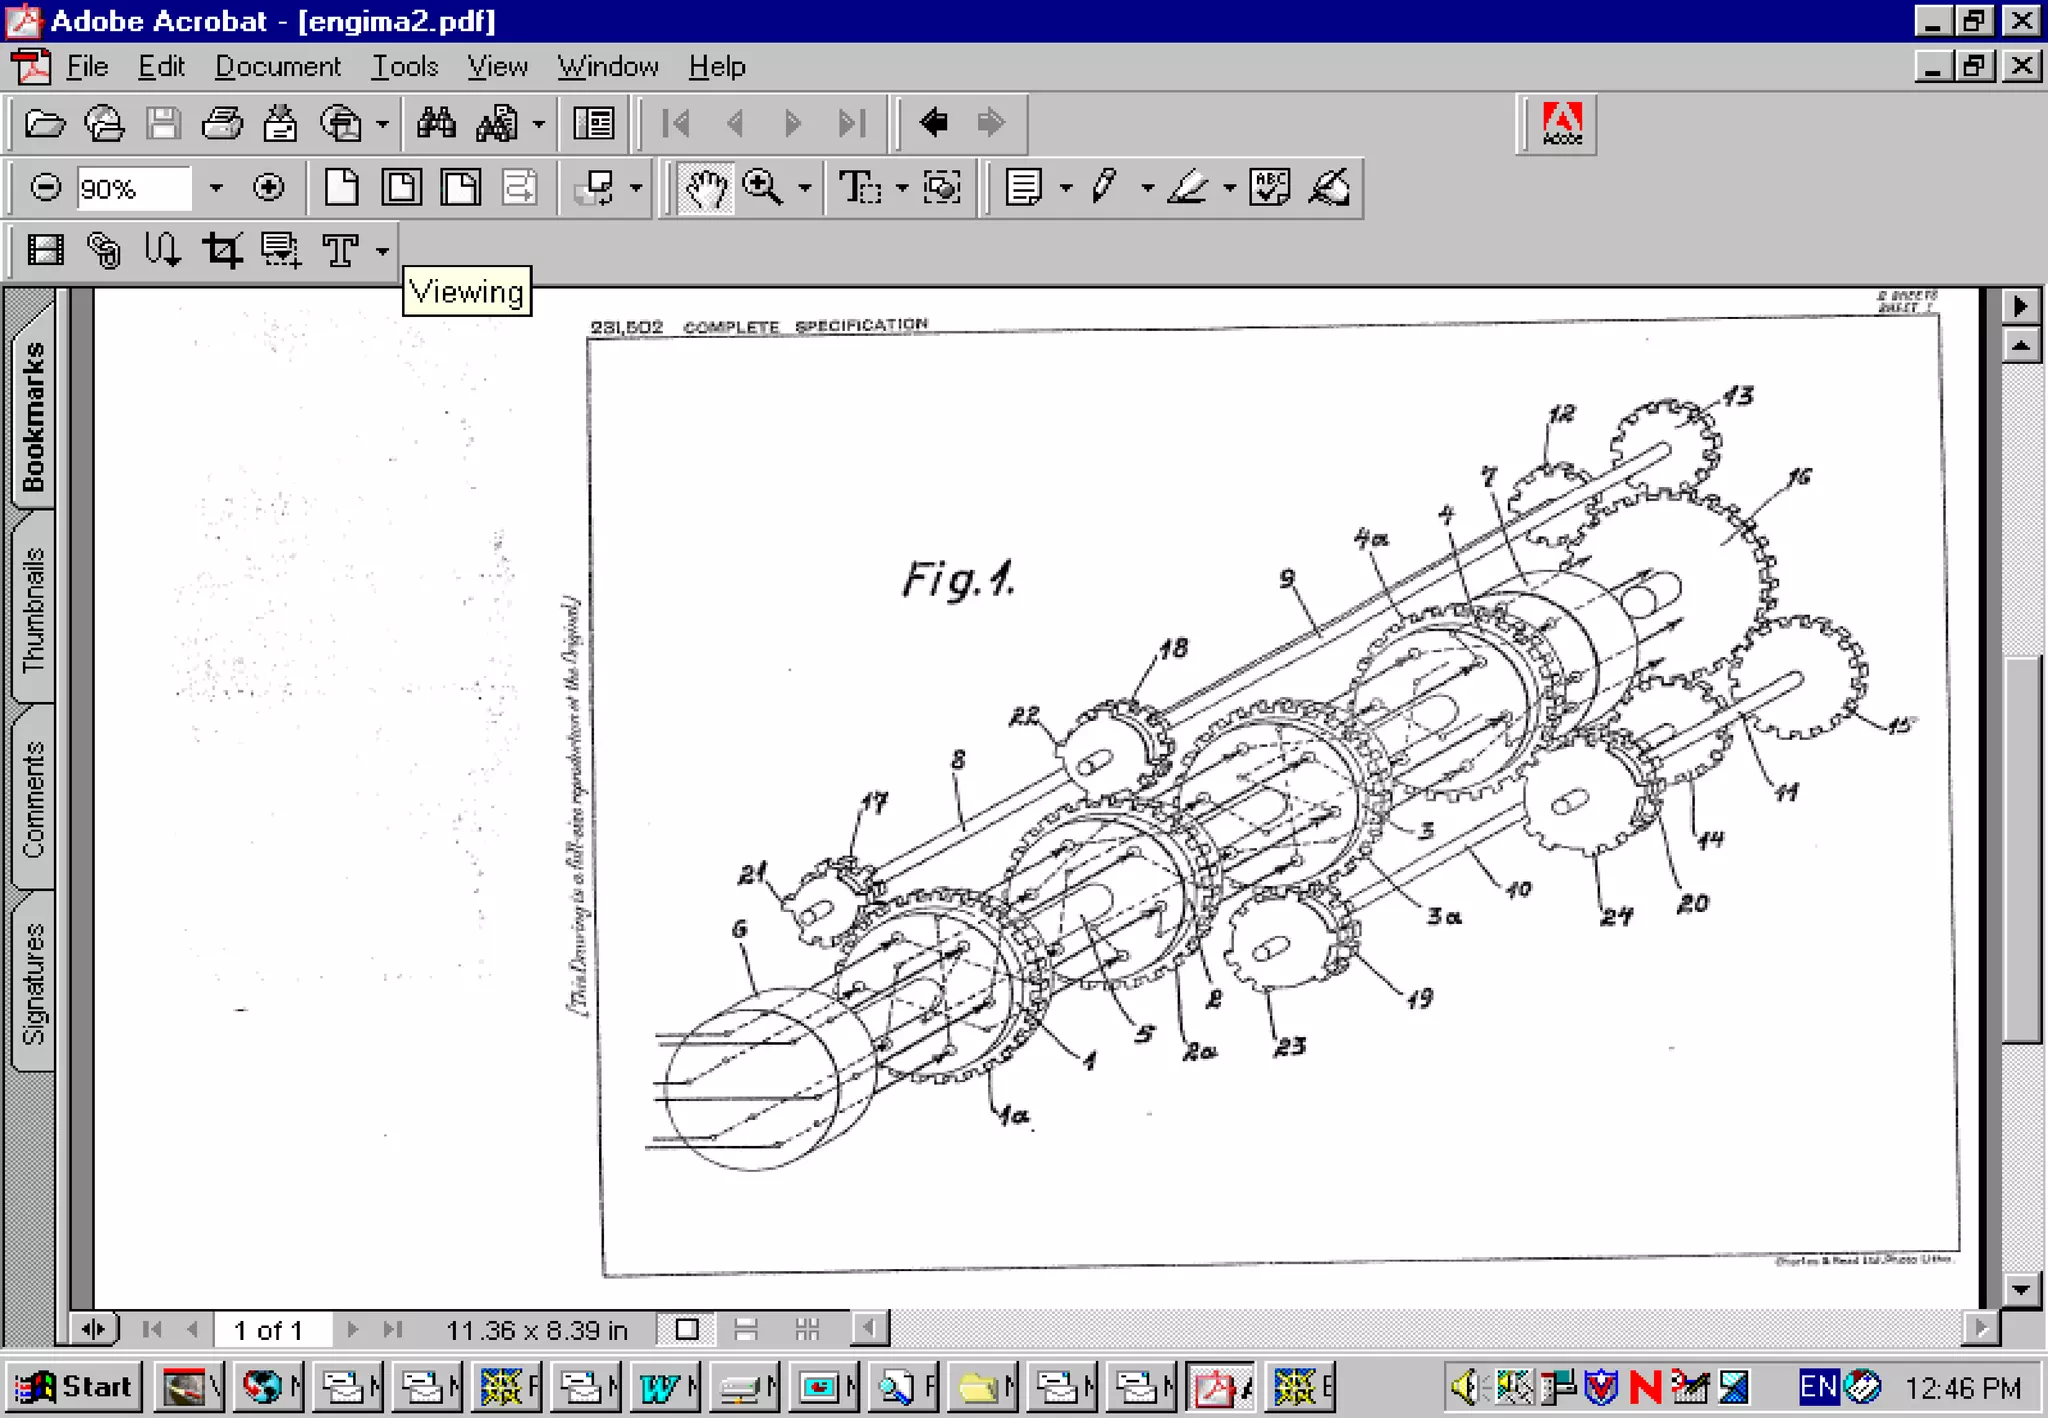Open the Bookmarks side tab
The width and height of the screenshot is (2048, 1418).
tap(34, 415)
